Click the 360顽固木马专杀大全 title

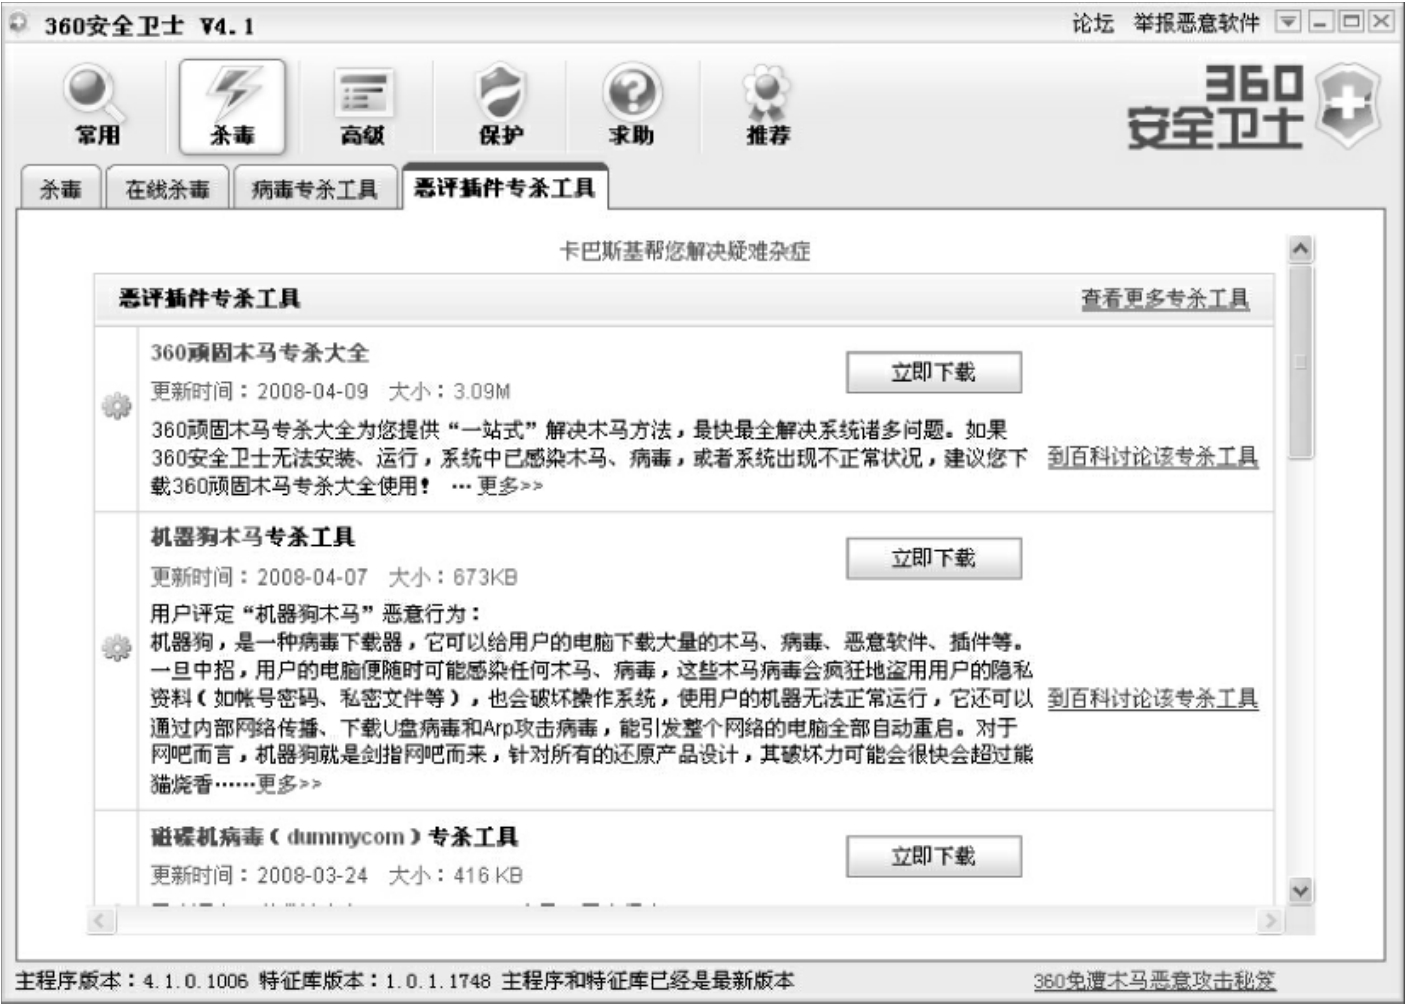point(260,352)
